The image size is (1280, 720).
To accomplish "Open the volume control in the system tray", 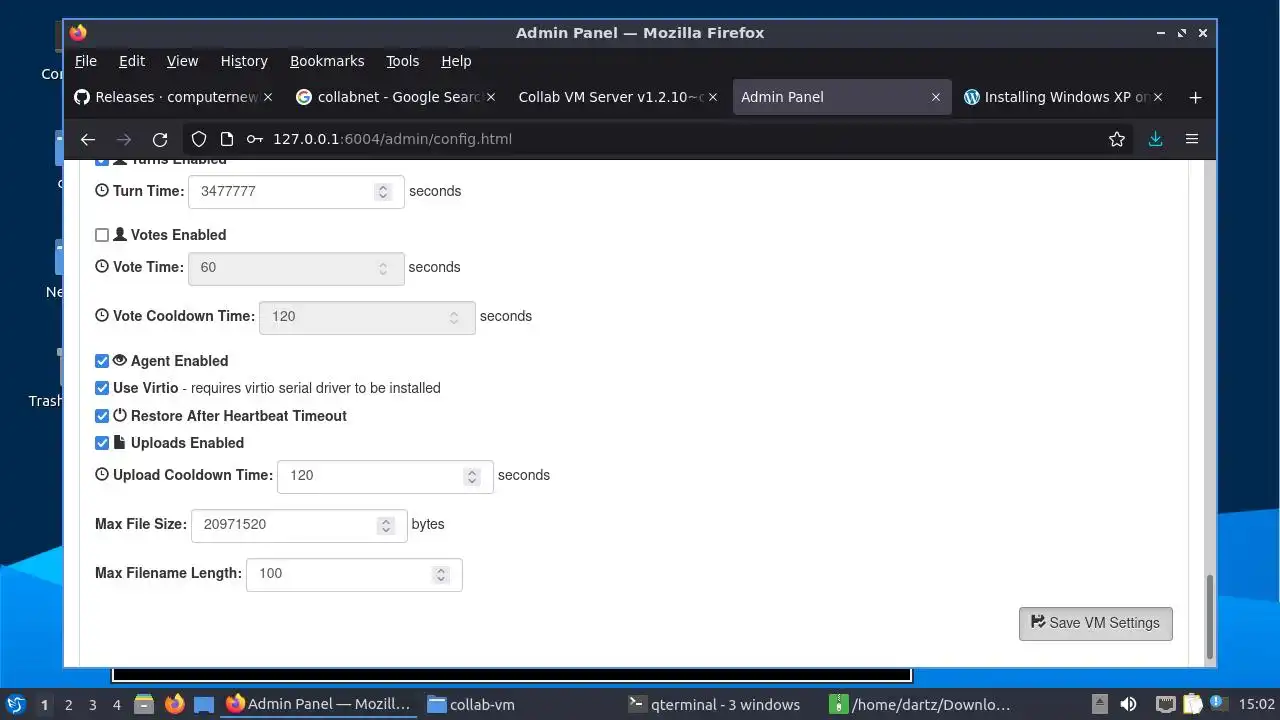I will tap(1128, 704).
